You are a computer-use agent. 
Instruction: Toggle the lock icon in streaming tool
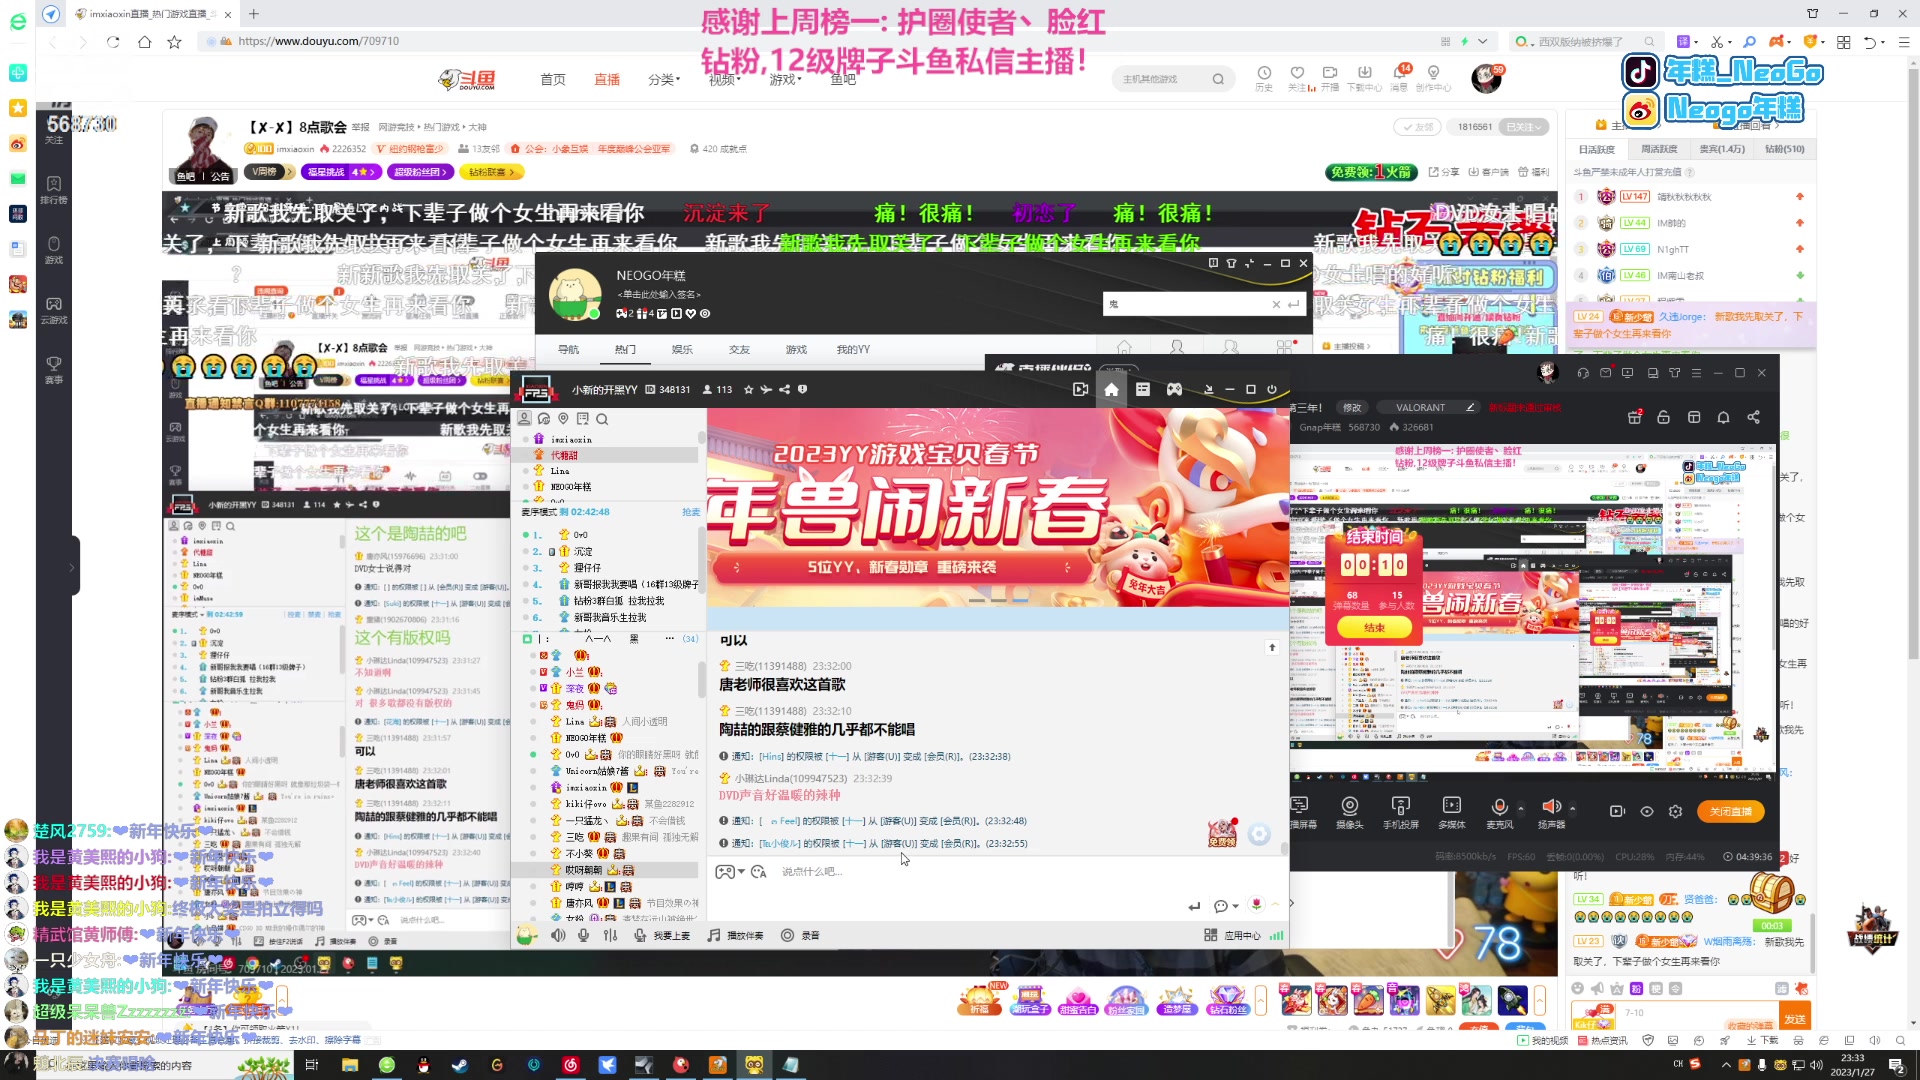pyautogui.click(x=1663, y=417)
